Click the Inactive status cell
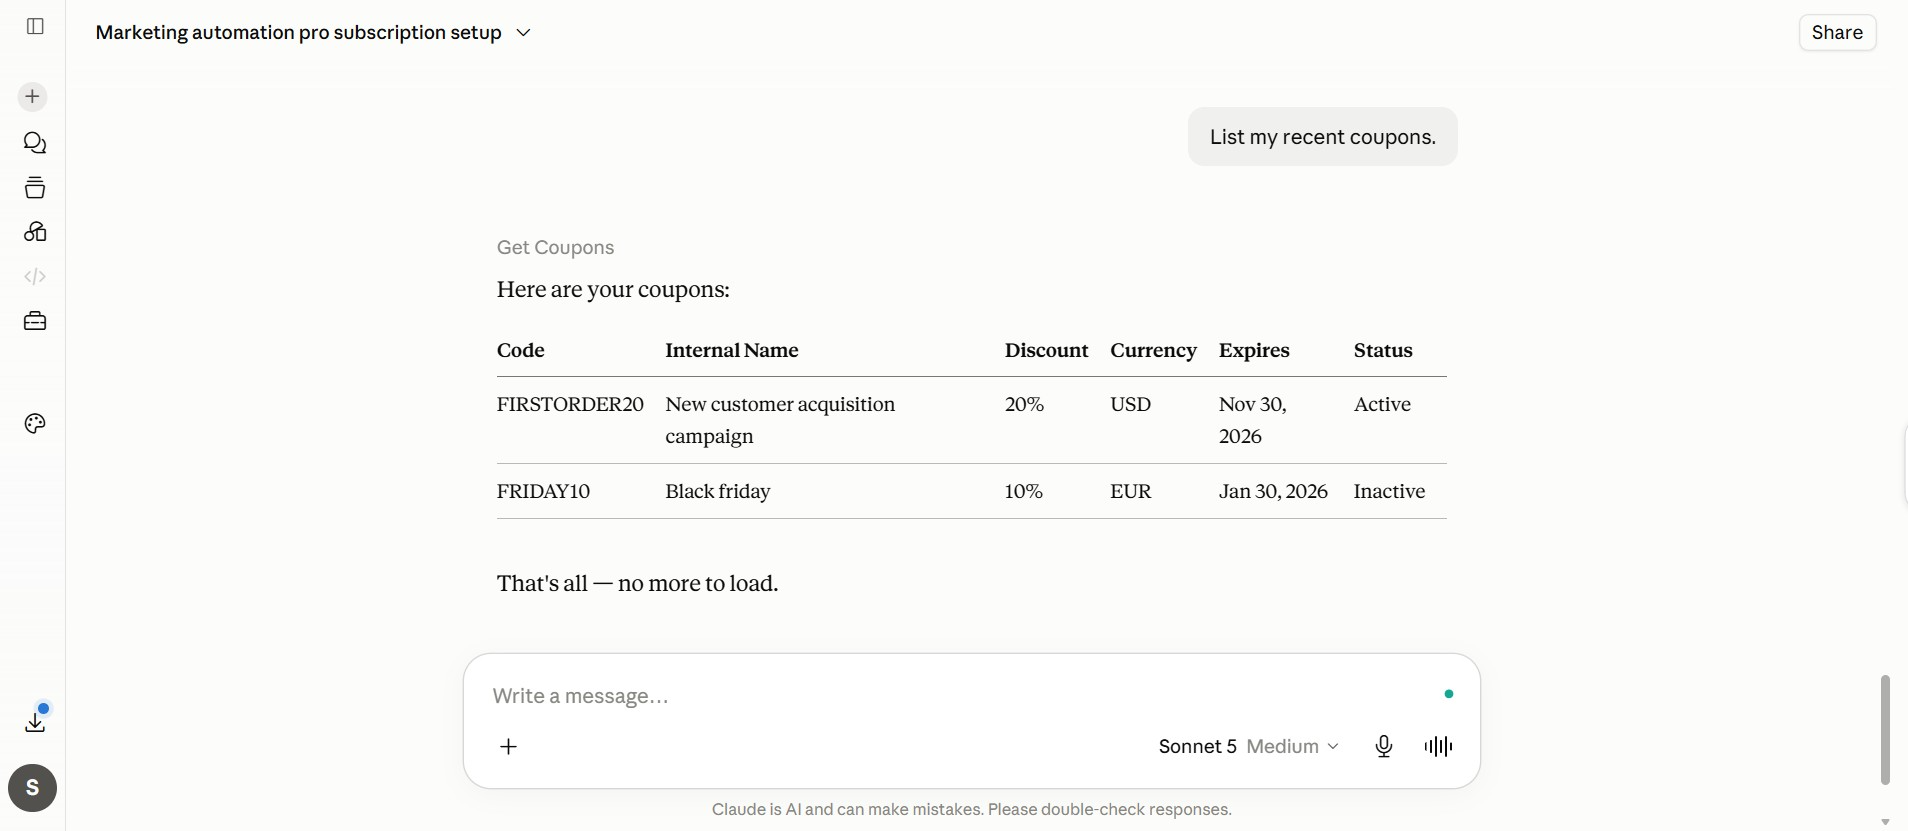Viewport: 1908px width, 831px height. click(1389, 491)
